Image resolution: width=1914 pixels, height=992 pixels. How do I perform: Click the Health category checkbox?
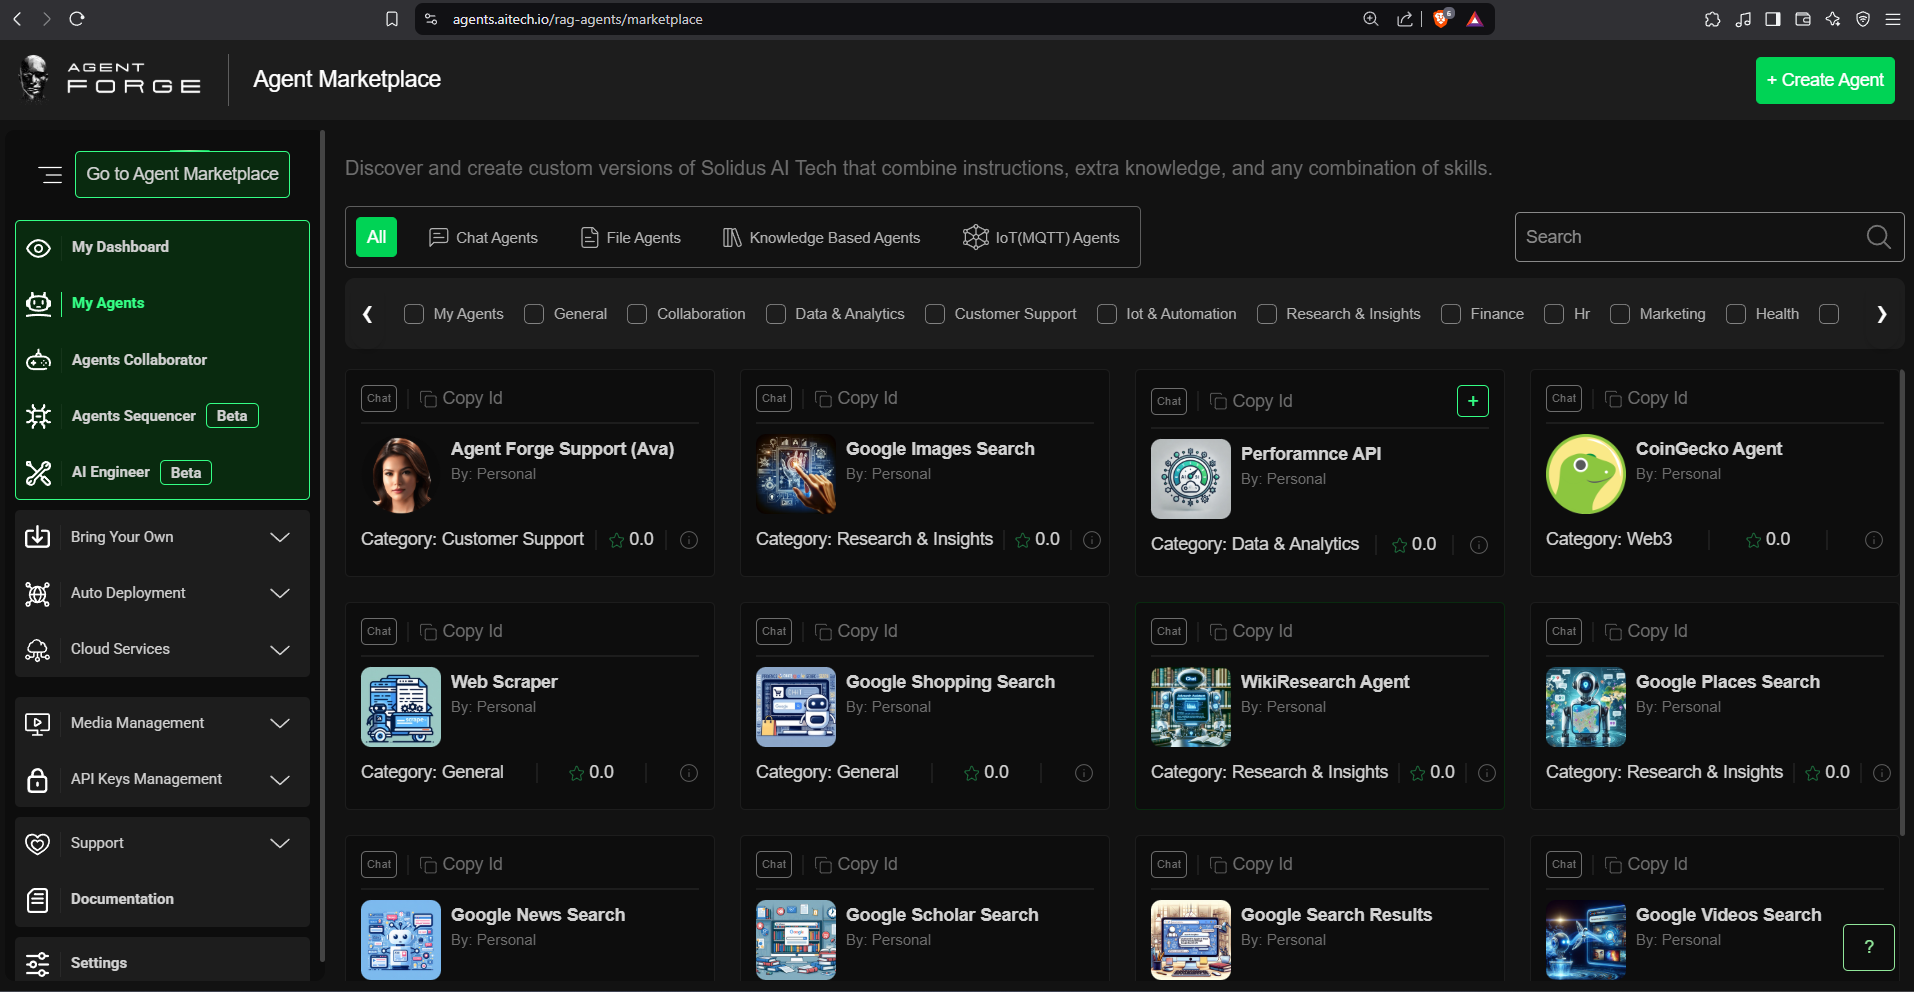pyautogui.click(x=1736, y=314)
